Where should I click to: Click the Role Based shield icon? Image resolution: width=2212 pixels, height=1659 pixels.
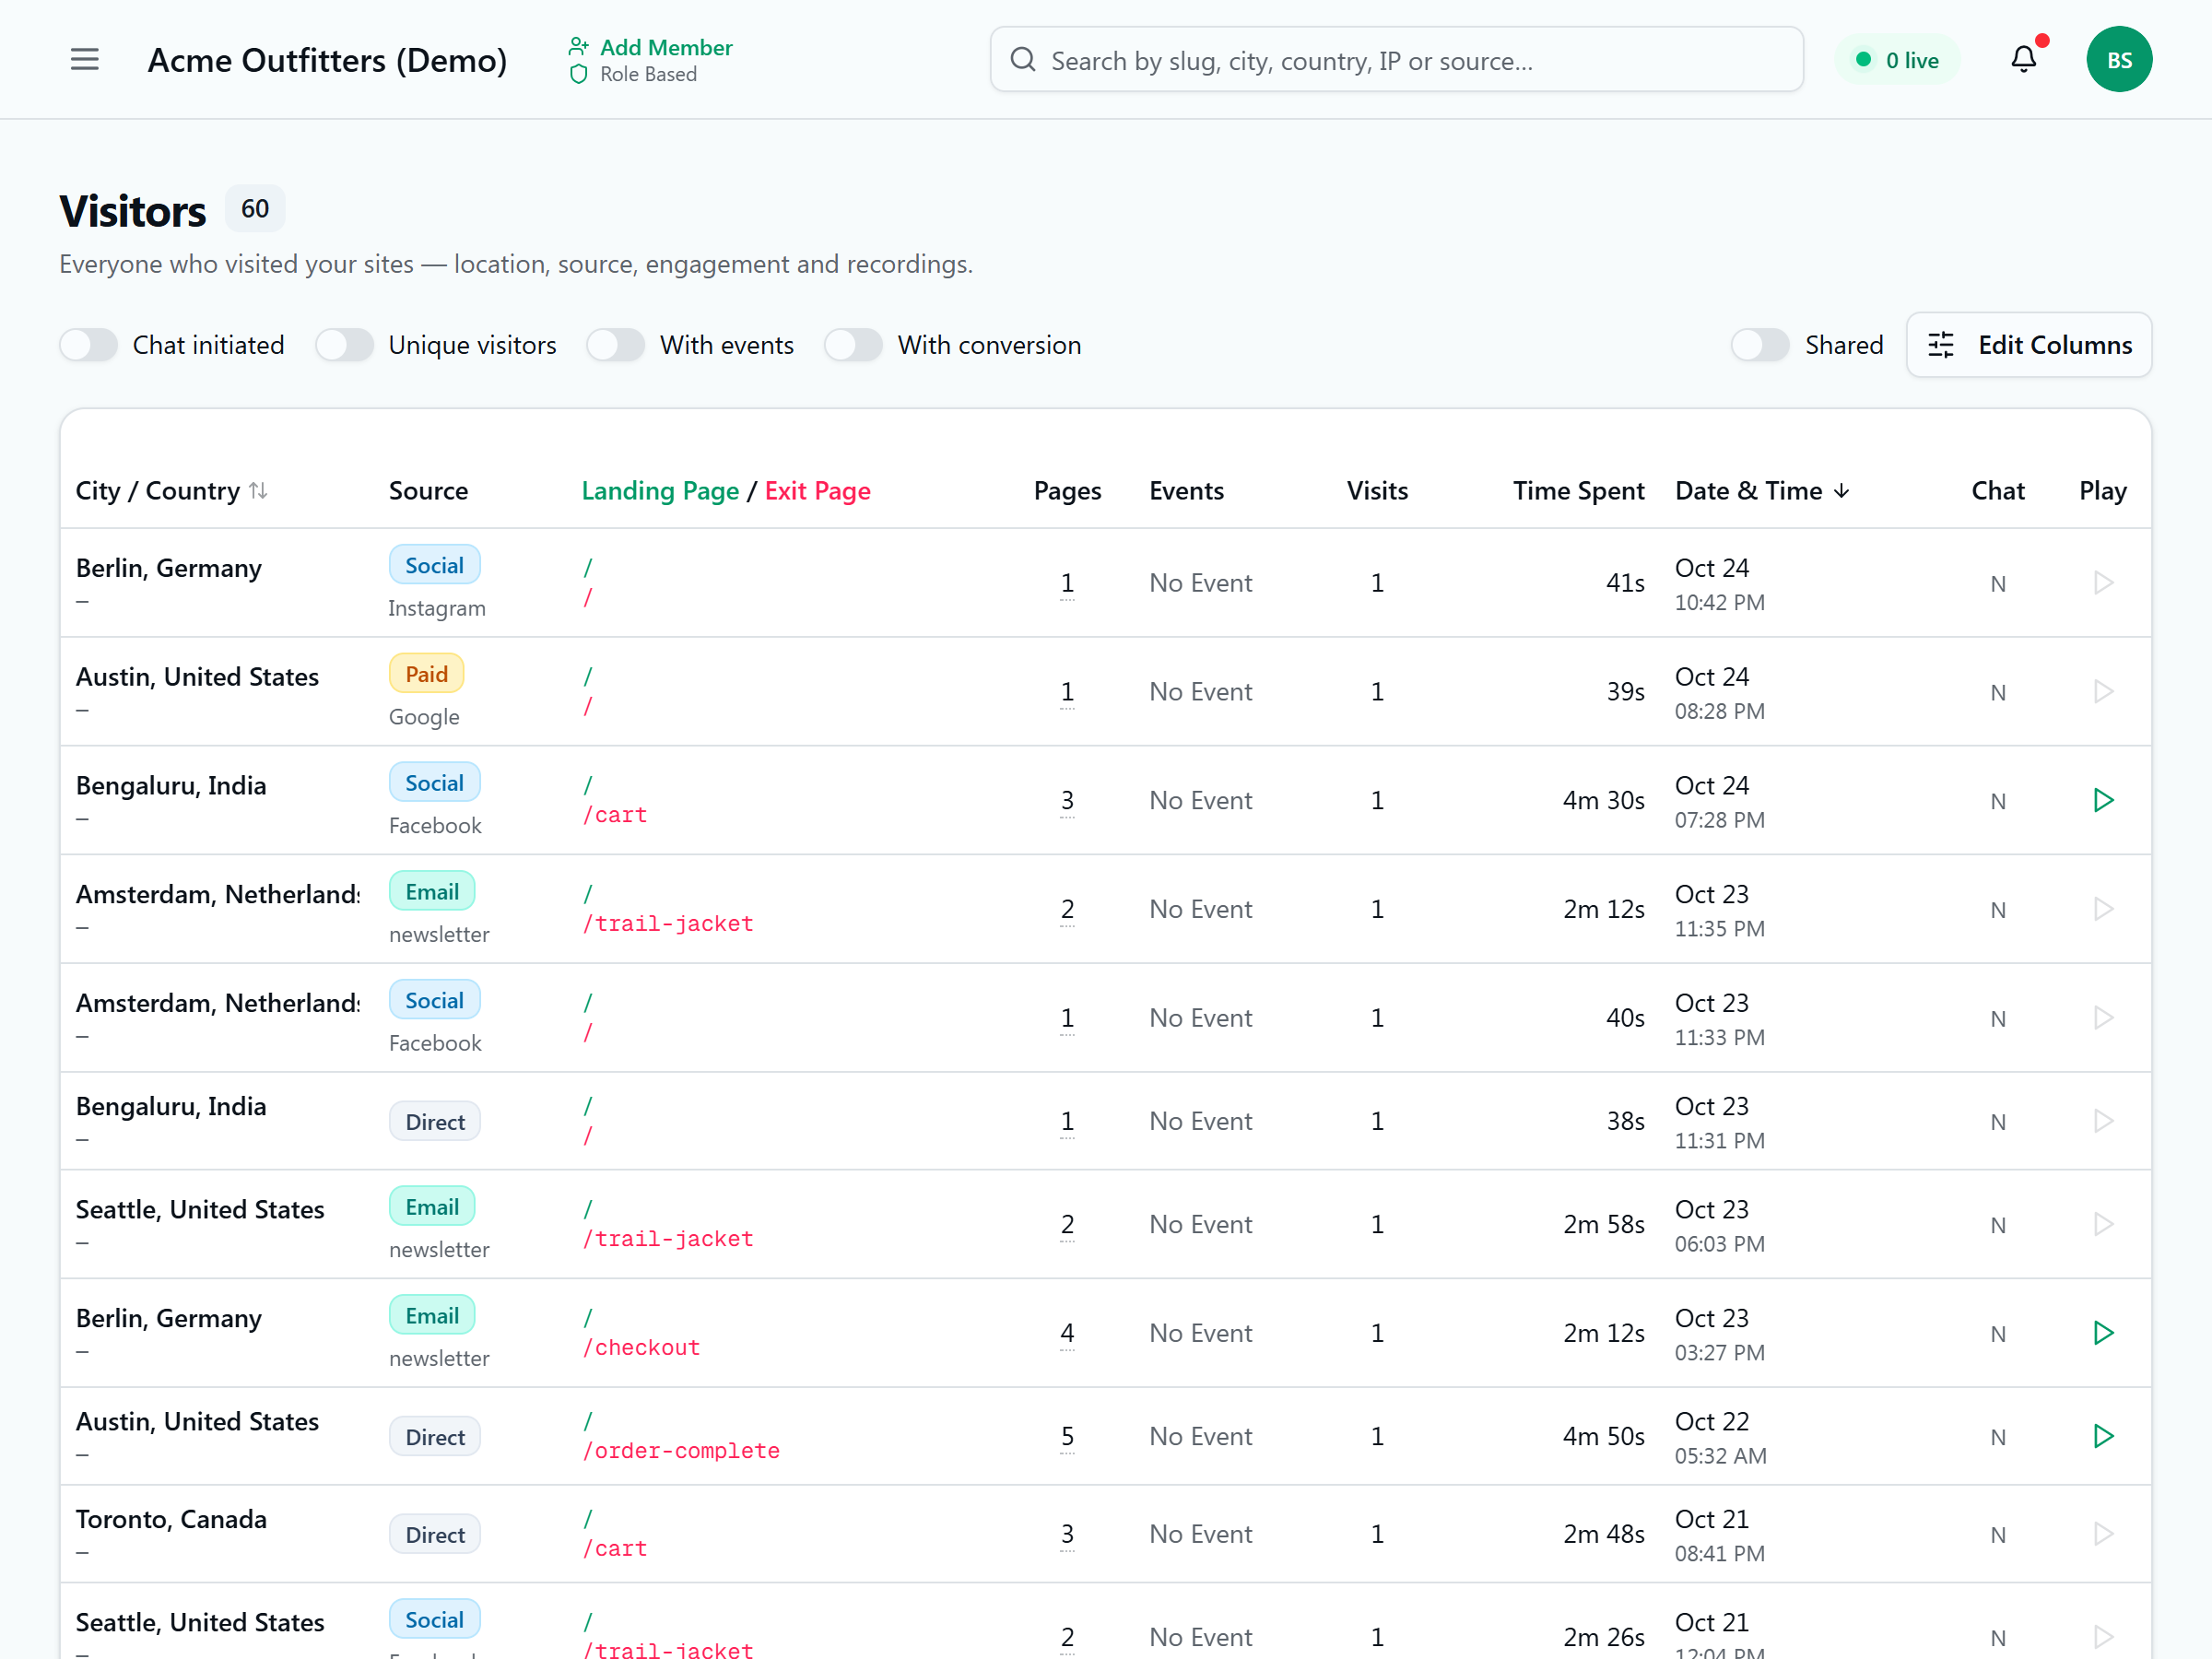click(578, 74)
